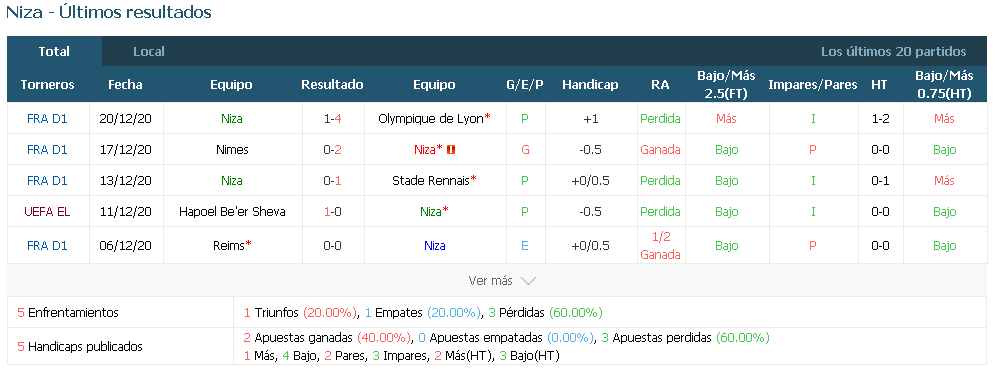Click the blue Niza team in Reims row
997x371 pixels.
(434, 246)
